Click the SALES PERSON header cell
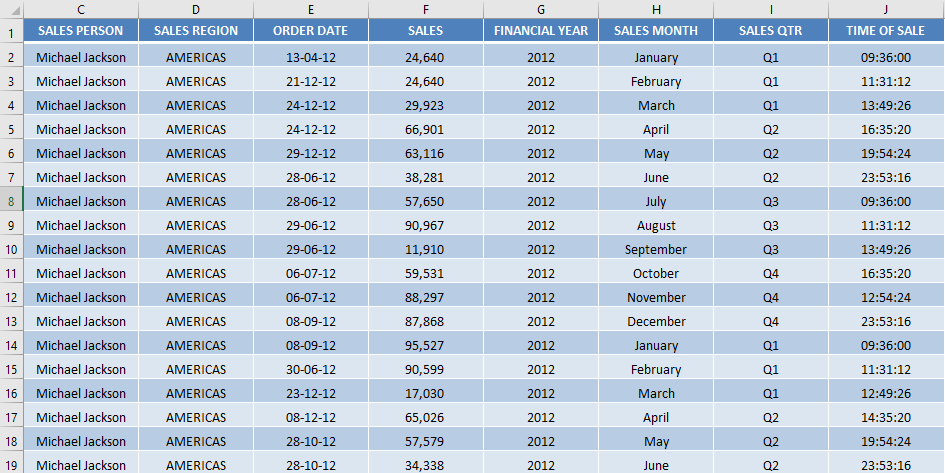Image resolution: width=945 pixels, height=473 pixels. 81,31
